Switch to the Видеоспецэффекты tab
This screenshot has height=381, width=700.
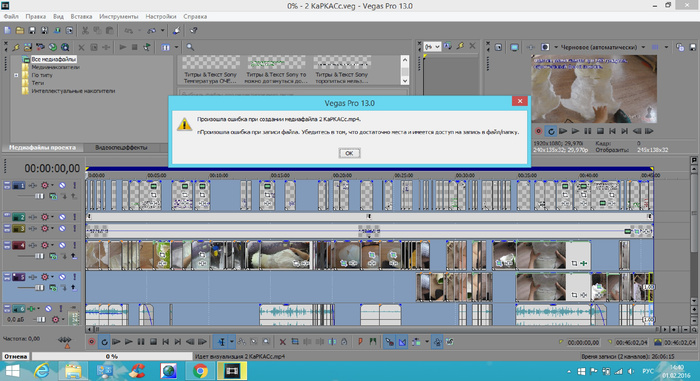121,147
